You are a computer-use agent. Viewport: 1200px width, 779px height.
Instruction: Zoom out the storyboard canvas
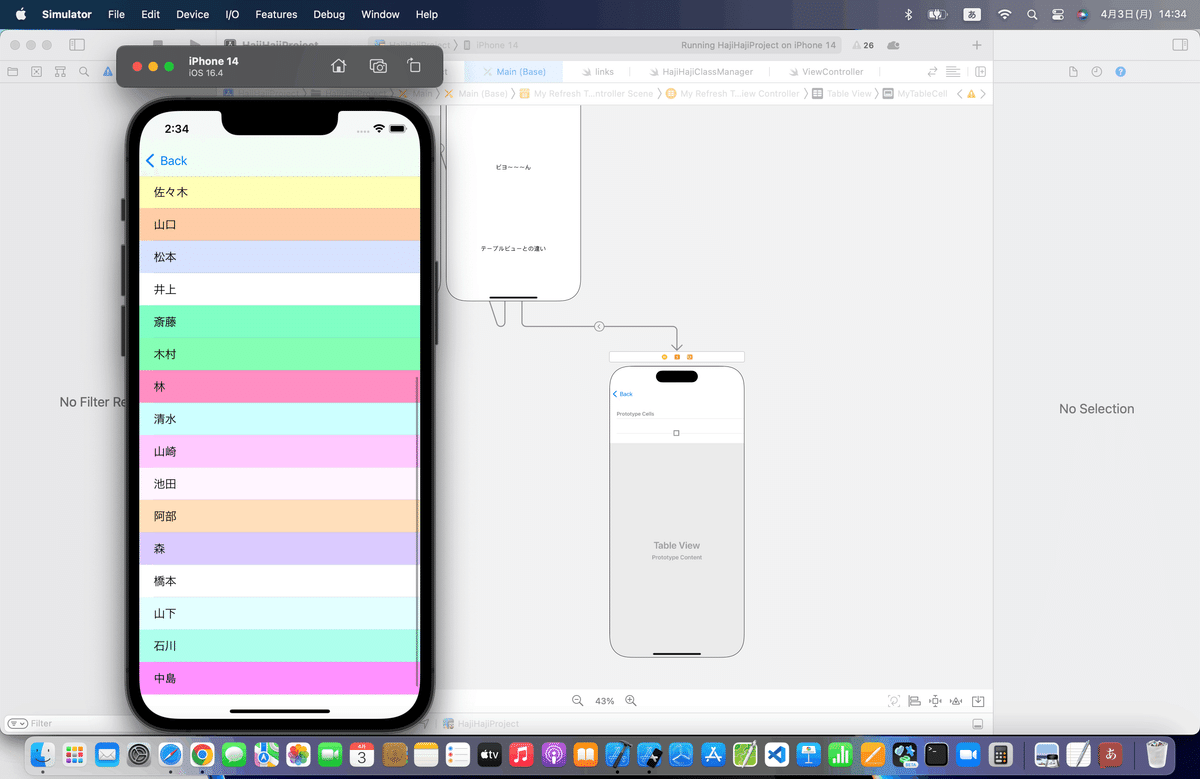(x=578, y=701)
